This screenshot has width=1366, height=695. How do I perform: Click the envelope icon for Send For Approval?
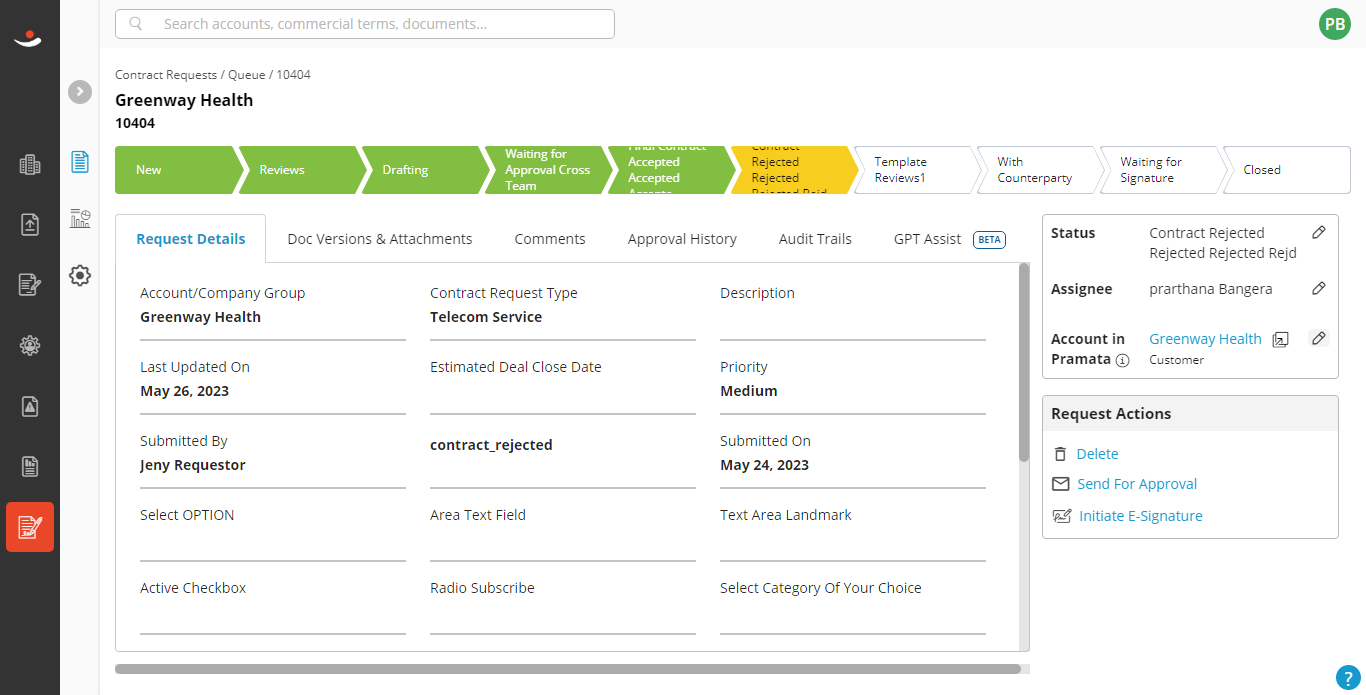(x=1061, y=484)
